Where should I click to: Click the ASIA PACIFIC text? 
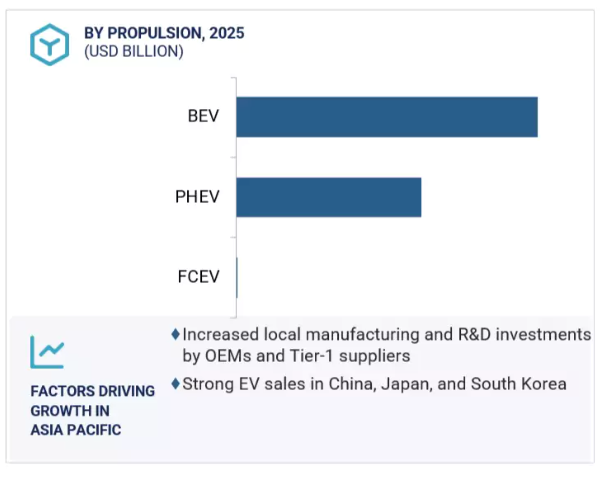(x=76, y=430)
